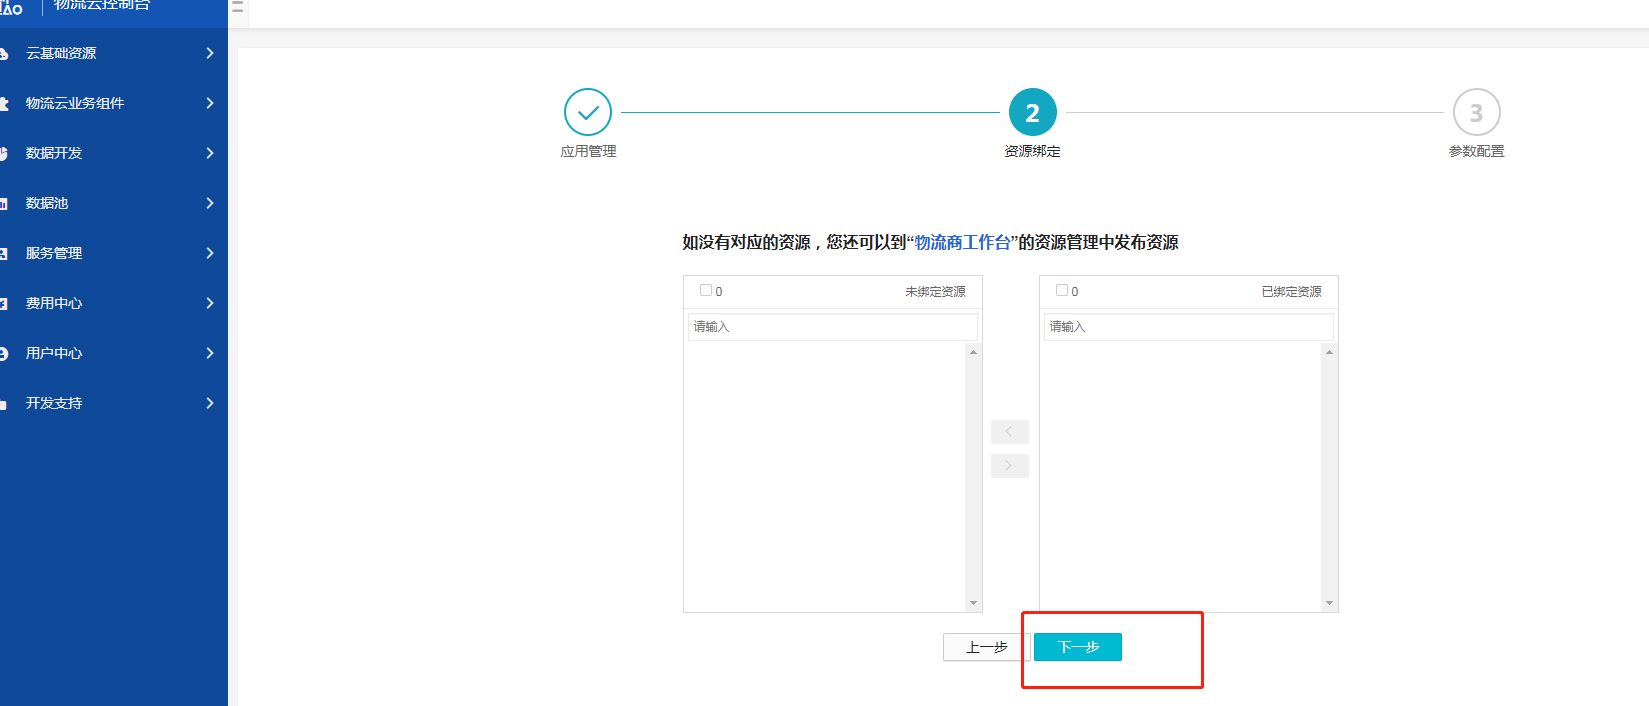Open 数据池 menu item

114,203
